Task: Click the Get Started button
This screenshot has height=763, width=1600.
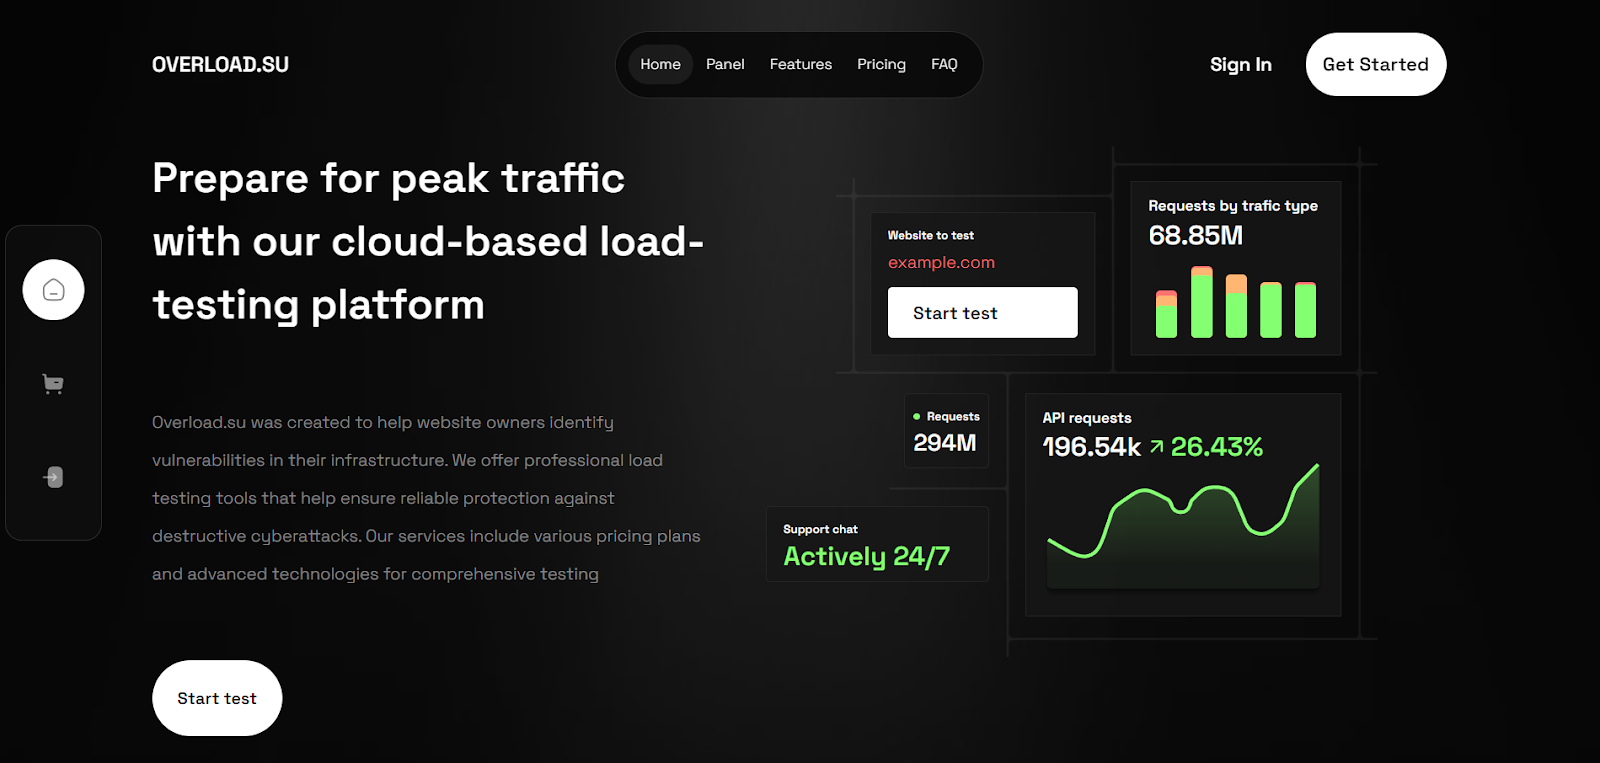Action: pyautogui.click(x=1376, y=64)
